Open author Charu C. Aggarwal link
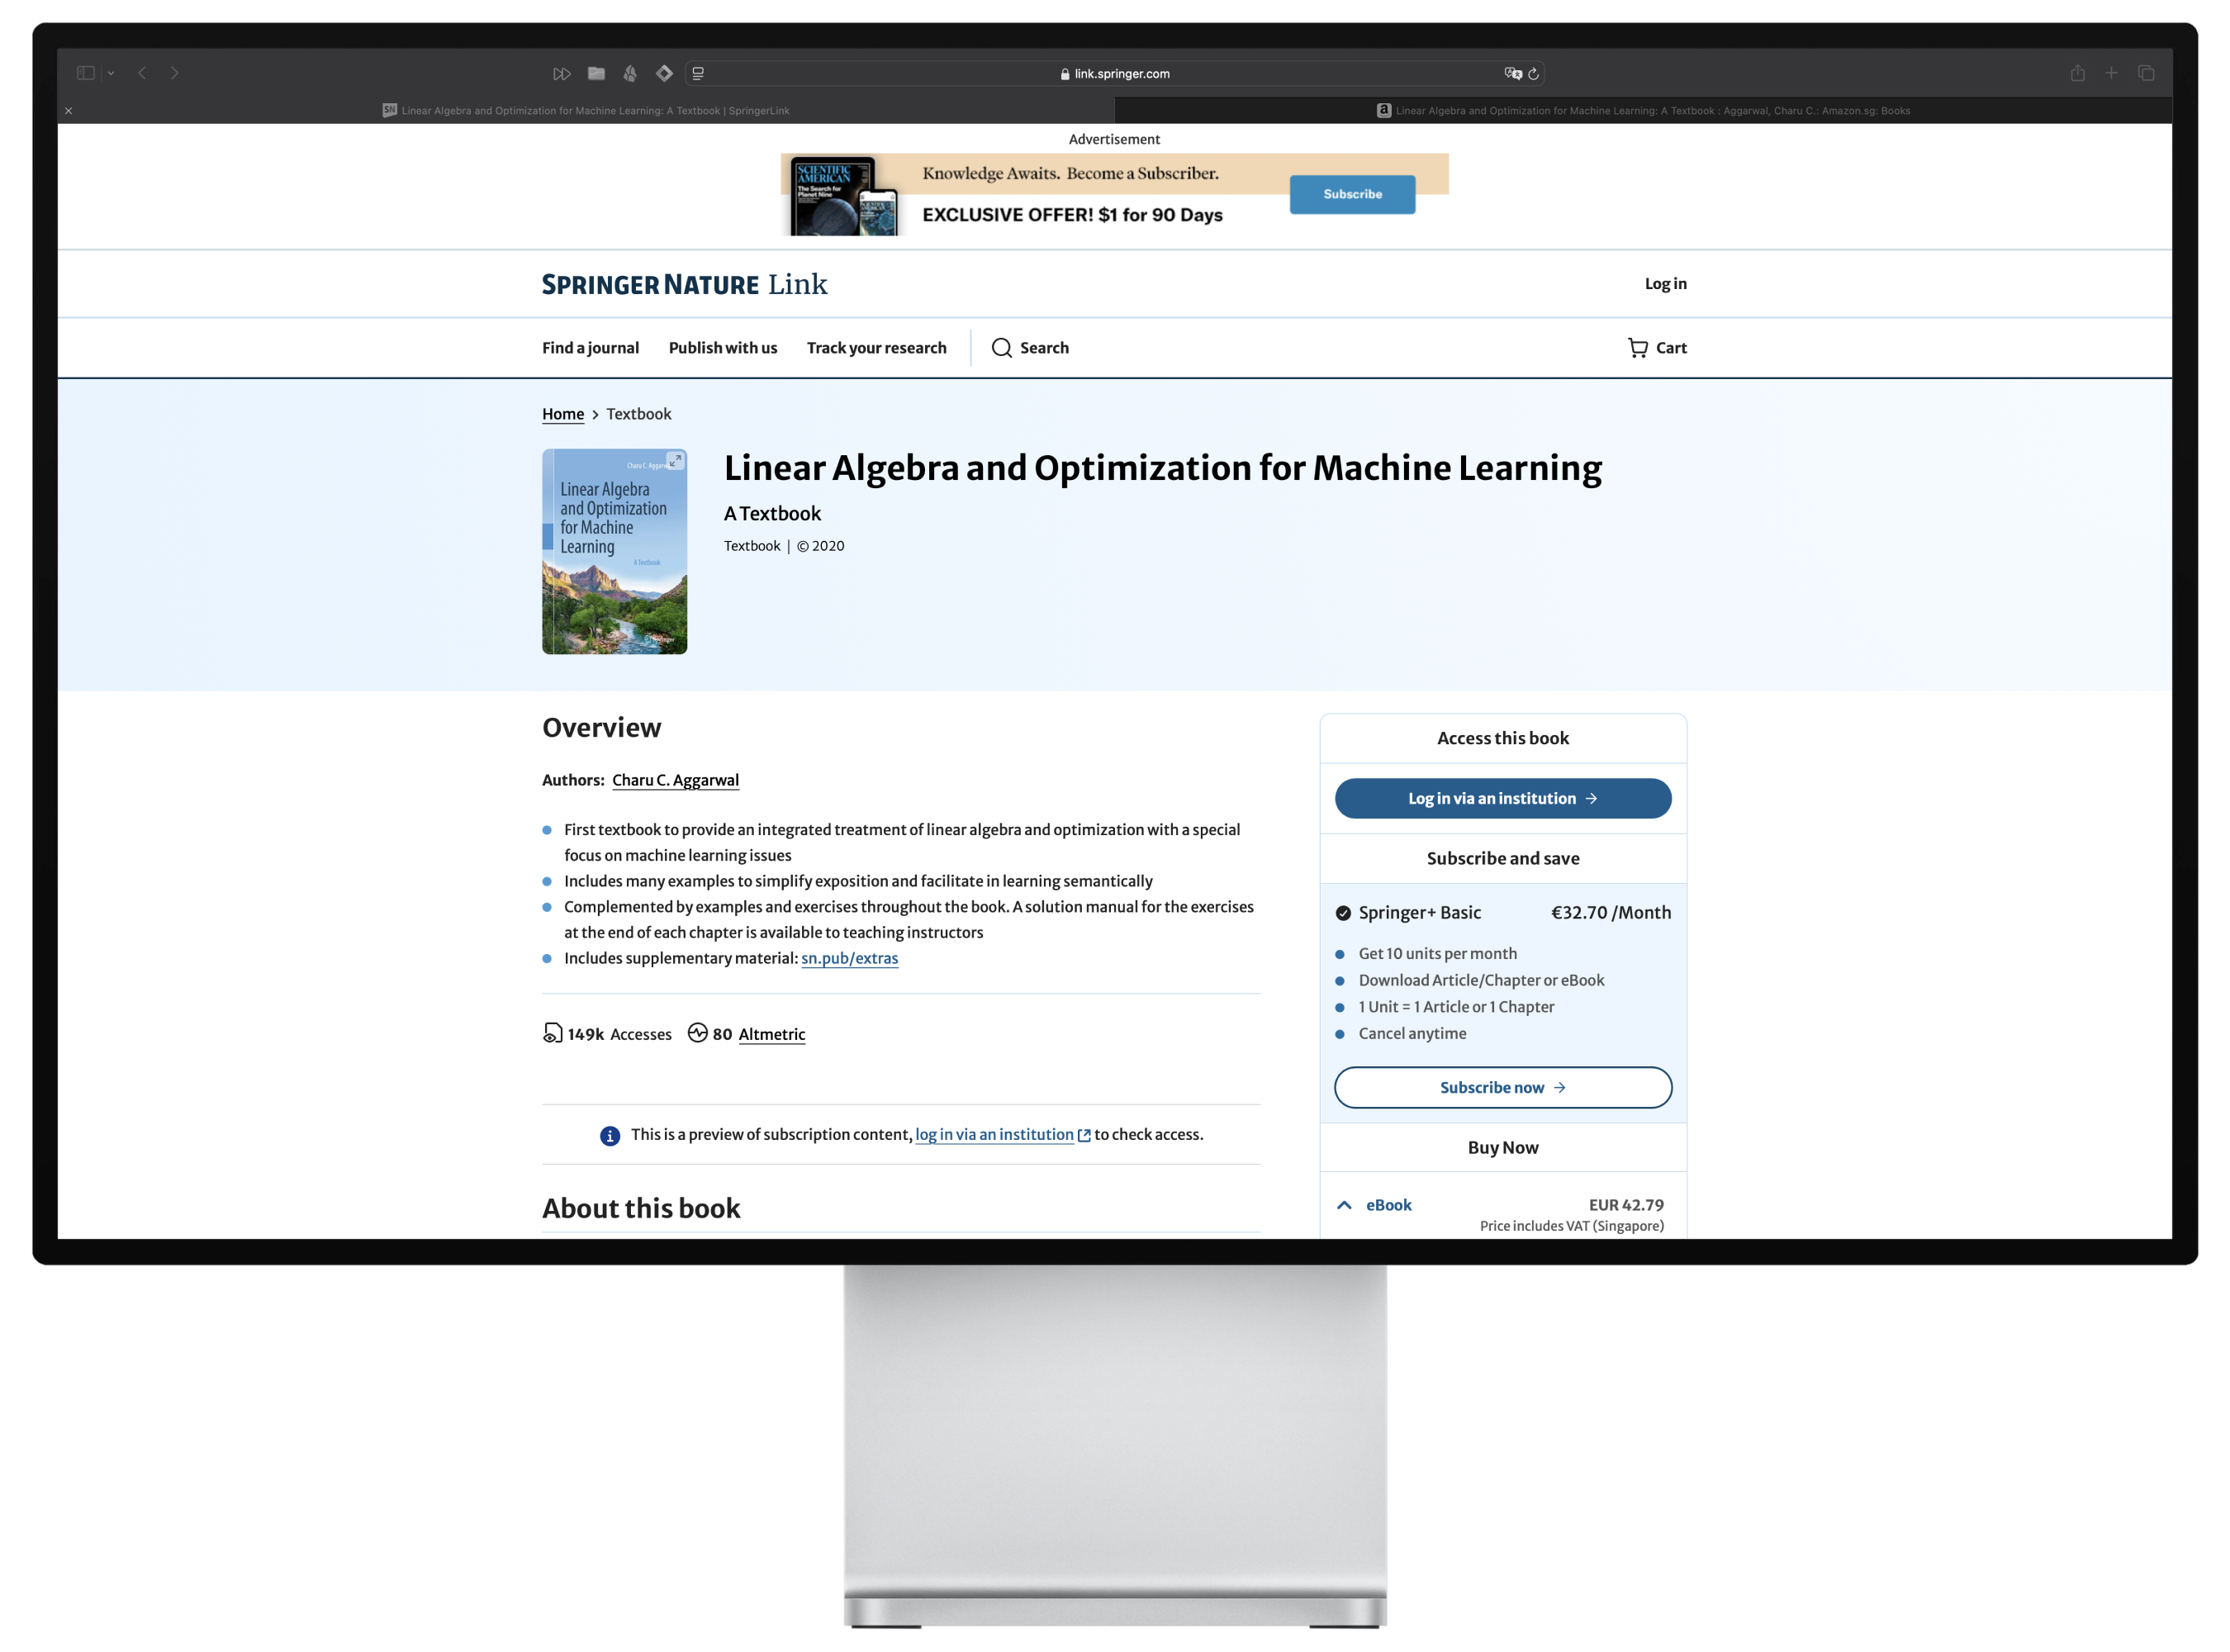The width and height of the screenshot is (2230, 1652). [675, 780]
